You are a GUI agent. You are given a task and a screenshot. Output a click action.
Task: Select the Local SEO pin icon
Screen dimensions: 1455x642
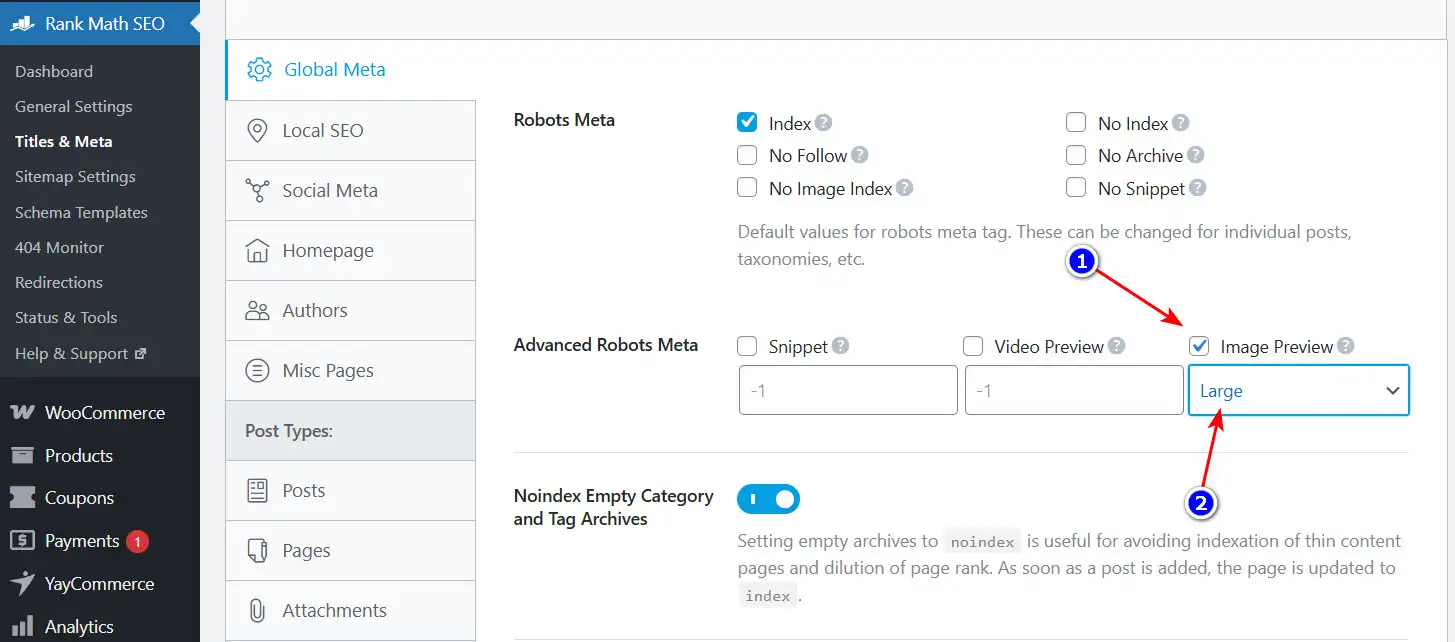(258, 130)
